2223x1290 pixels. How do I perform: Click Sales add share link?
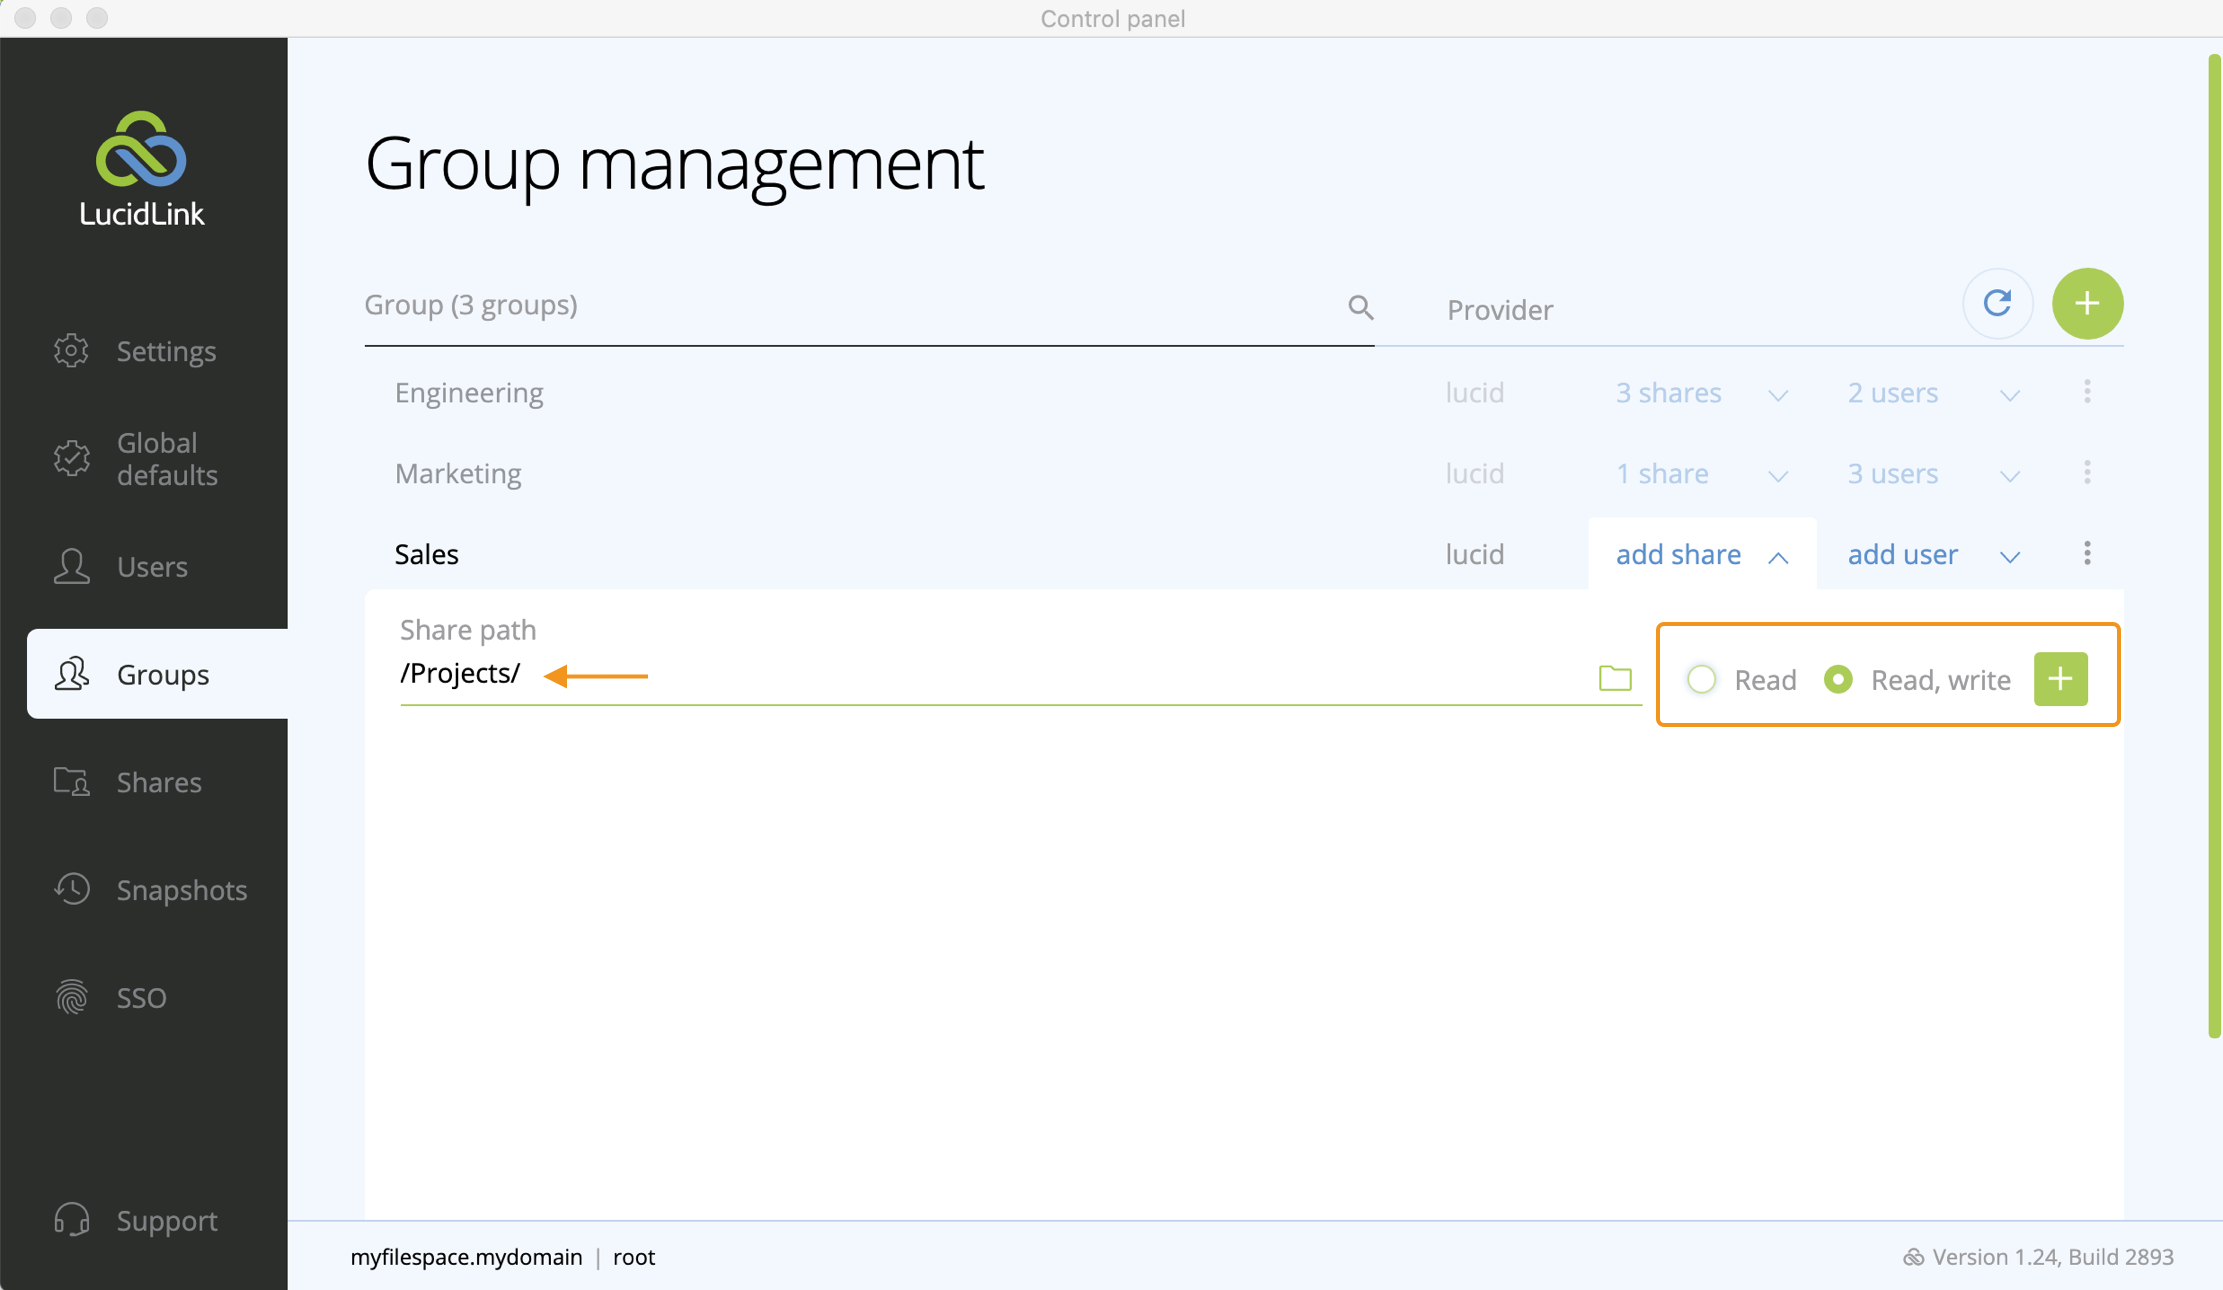(1678, 554)
